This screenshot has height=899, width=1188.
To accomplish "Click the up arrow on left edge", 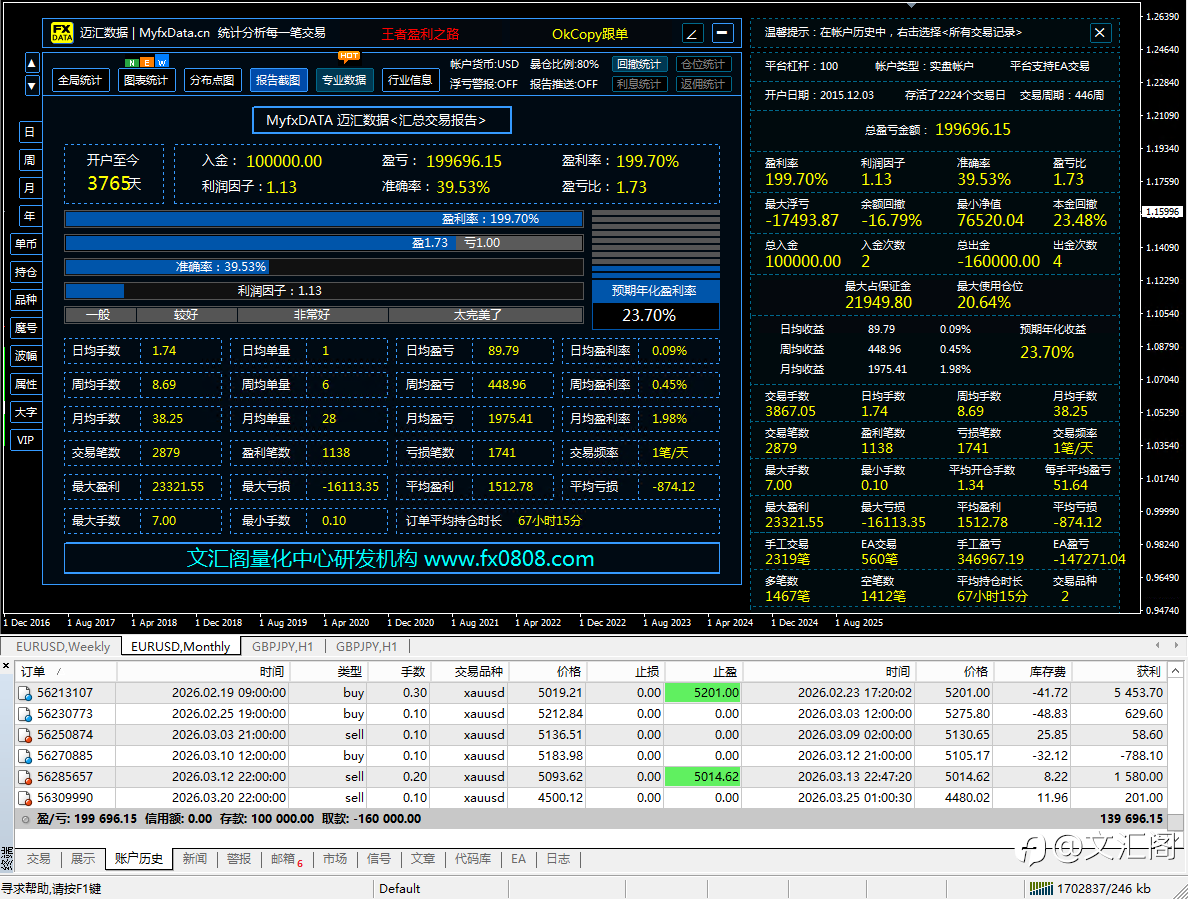I will [x=32, y=63].
